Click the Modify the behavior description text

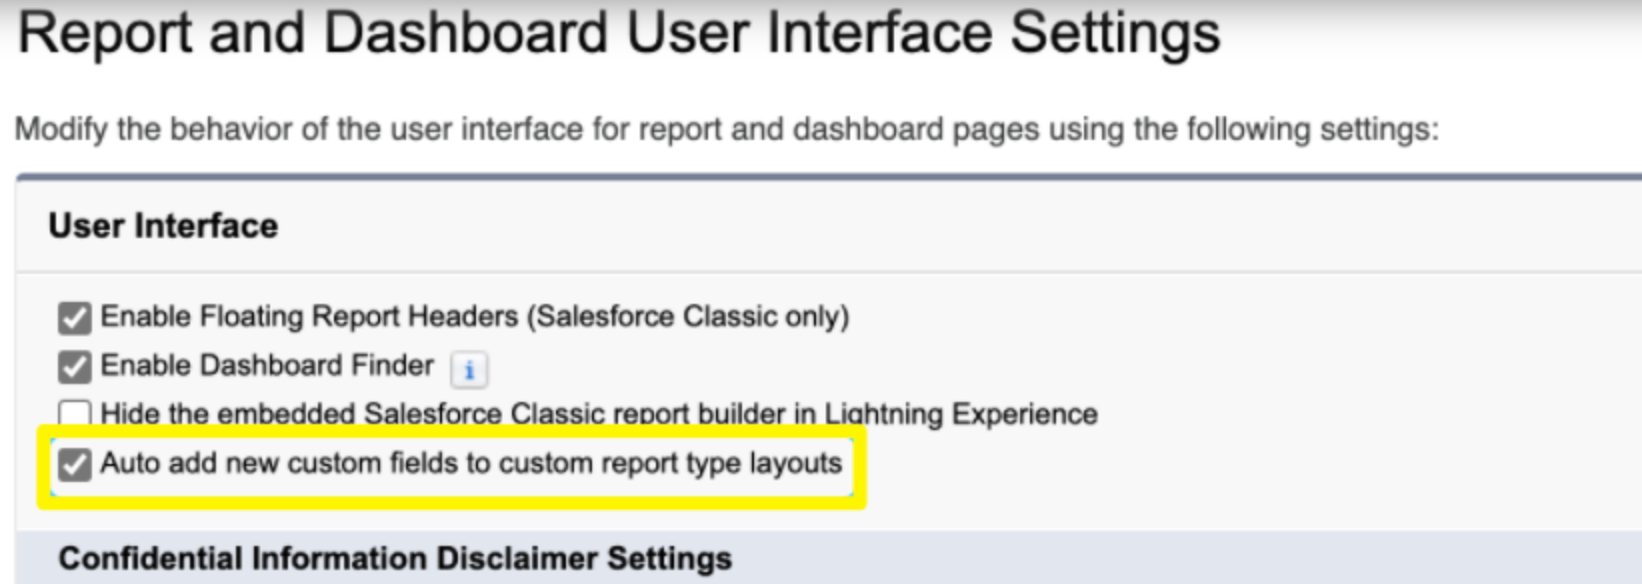(727, 130)
